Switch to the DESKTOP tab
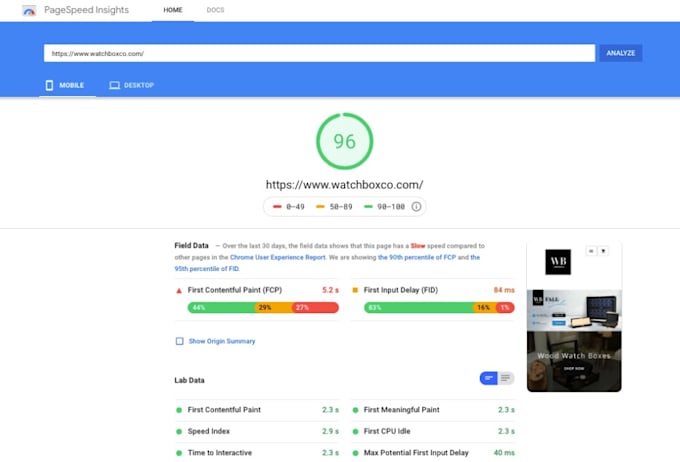This screenshot has width=680, height=462. [132, 85]
